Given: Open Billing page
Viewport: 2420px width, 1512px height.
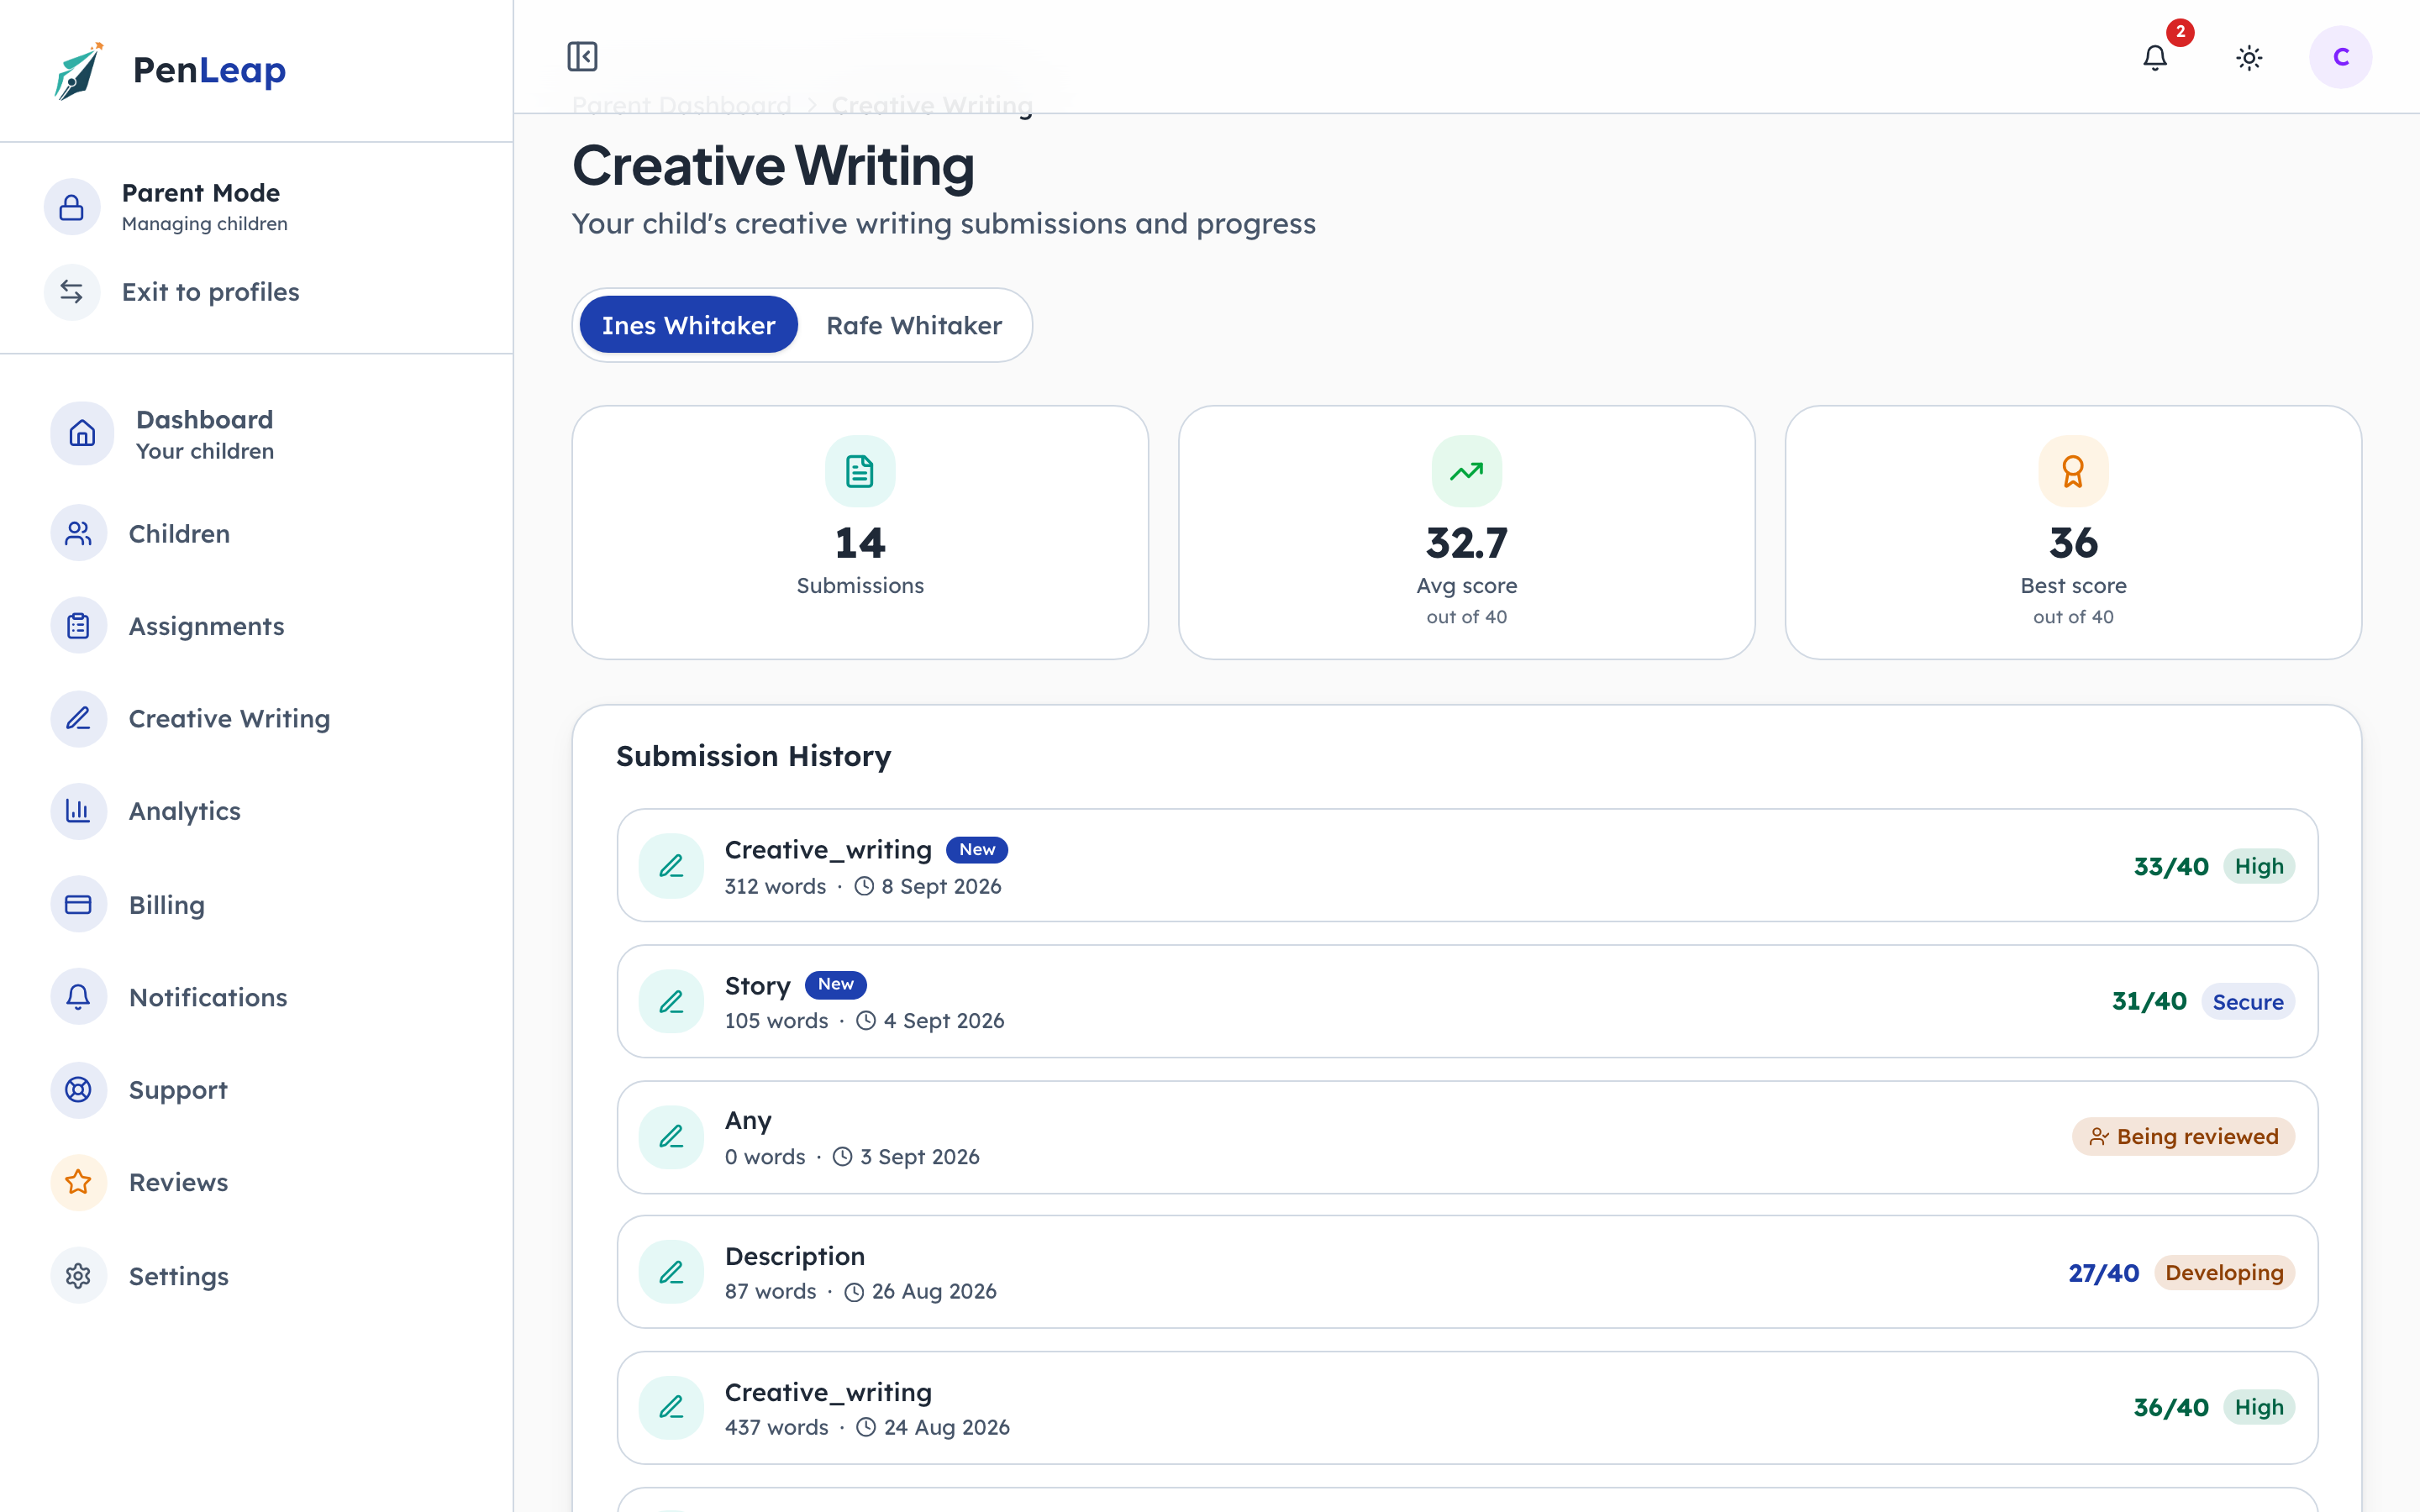Looking at the screenshot, I should (x=257, y=904).
